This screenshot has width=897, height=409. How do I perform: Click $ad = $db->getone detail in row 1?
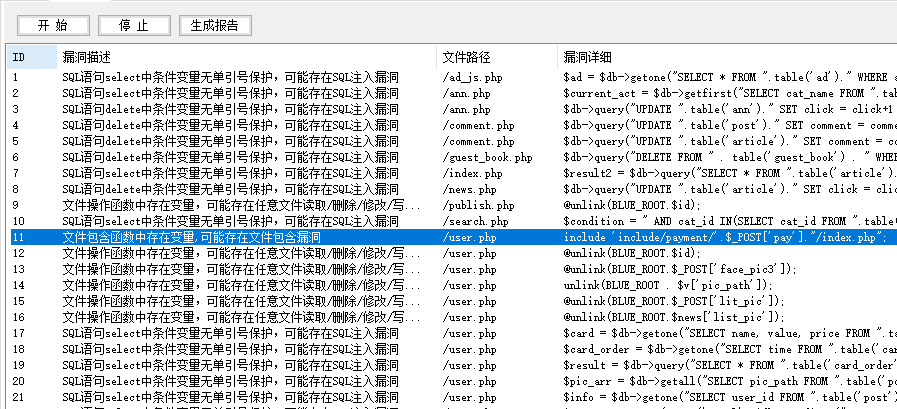[730, 77]
